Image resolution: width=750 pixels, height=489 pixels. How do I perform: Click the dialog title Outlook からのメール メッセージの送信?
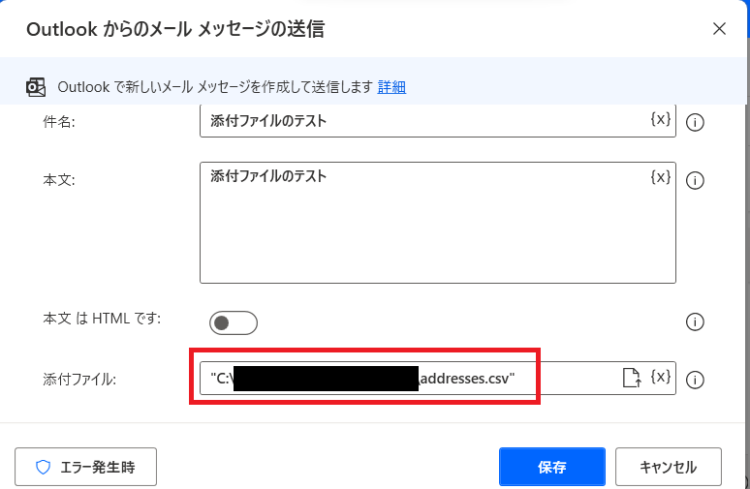tap(176, 29)
